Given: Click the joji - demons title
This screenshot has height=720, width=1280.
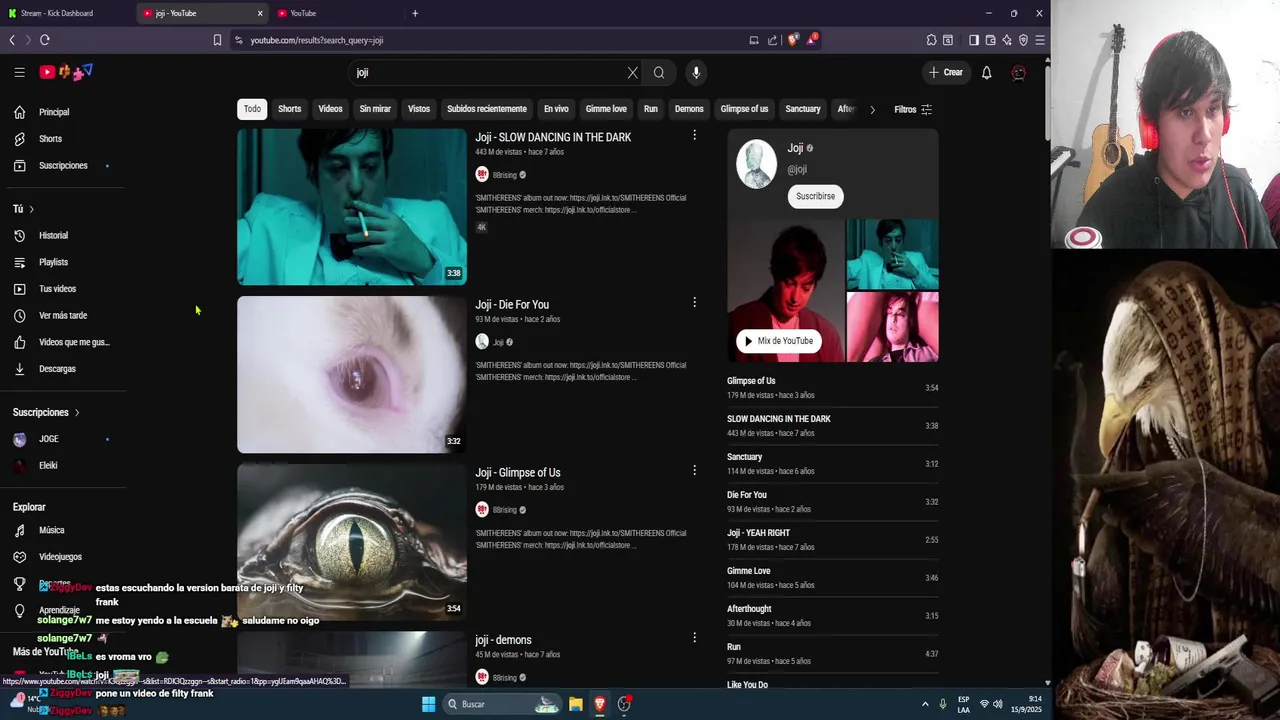Looking at the screenshot, I should point(503,640).
